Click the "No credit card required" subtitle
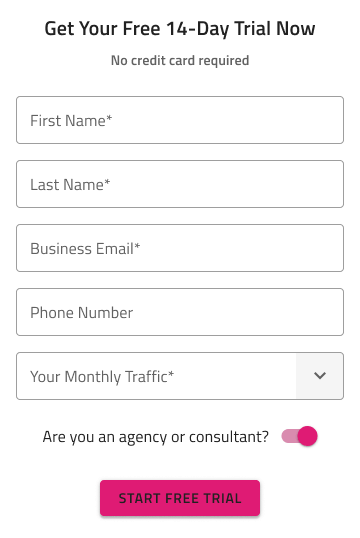Image resolution: width=360 pixels, height=538 pixels. (180, 60)
